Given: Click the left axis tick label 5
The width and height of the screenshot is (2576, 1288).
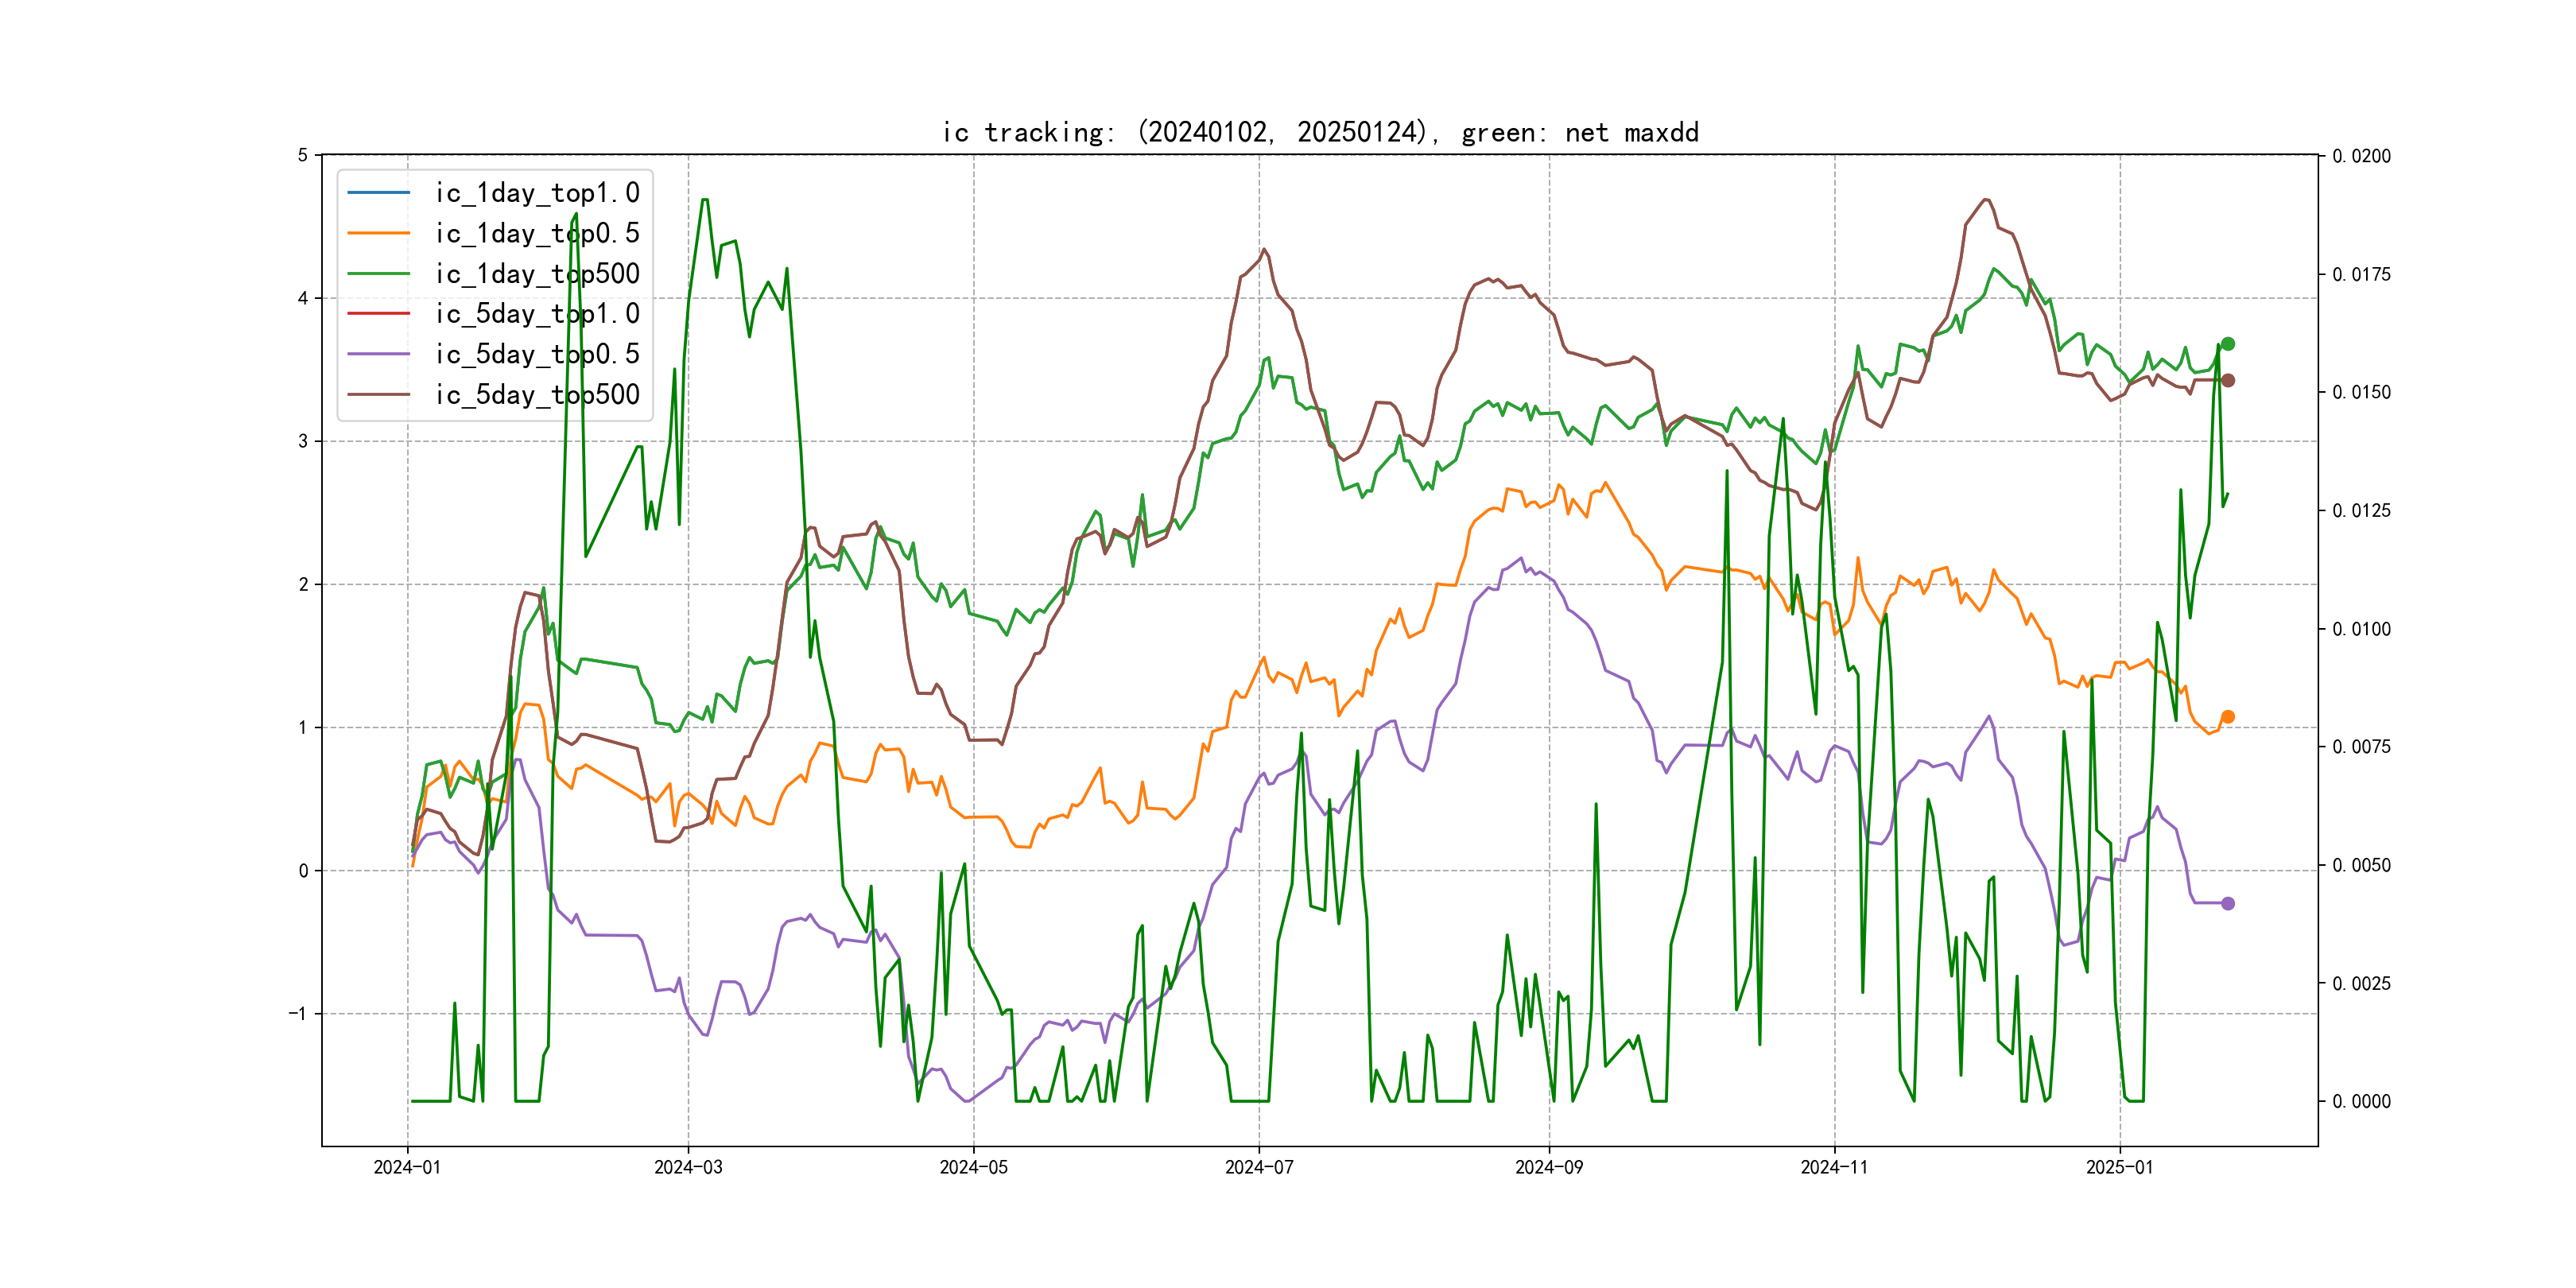Looking at the screenshot, I should coord(303,155).
